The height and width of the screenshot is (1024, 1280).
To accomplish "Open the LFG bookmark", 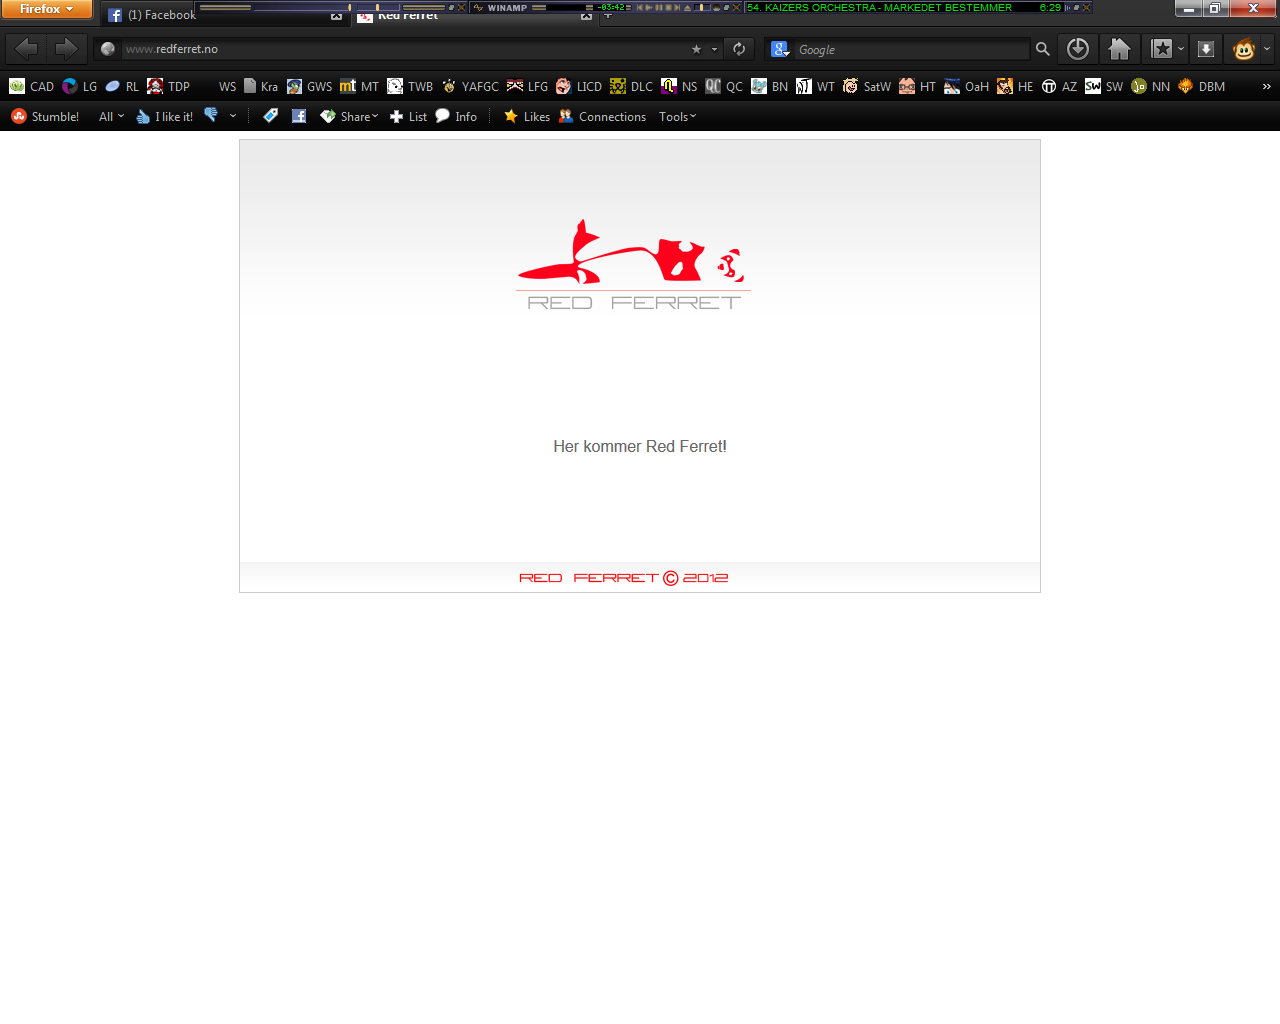I will (x=527, y=87).
